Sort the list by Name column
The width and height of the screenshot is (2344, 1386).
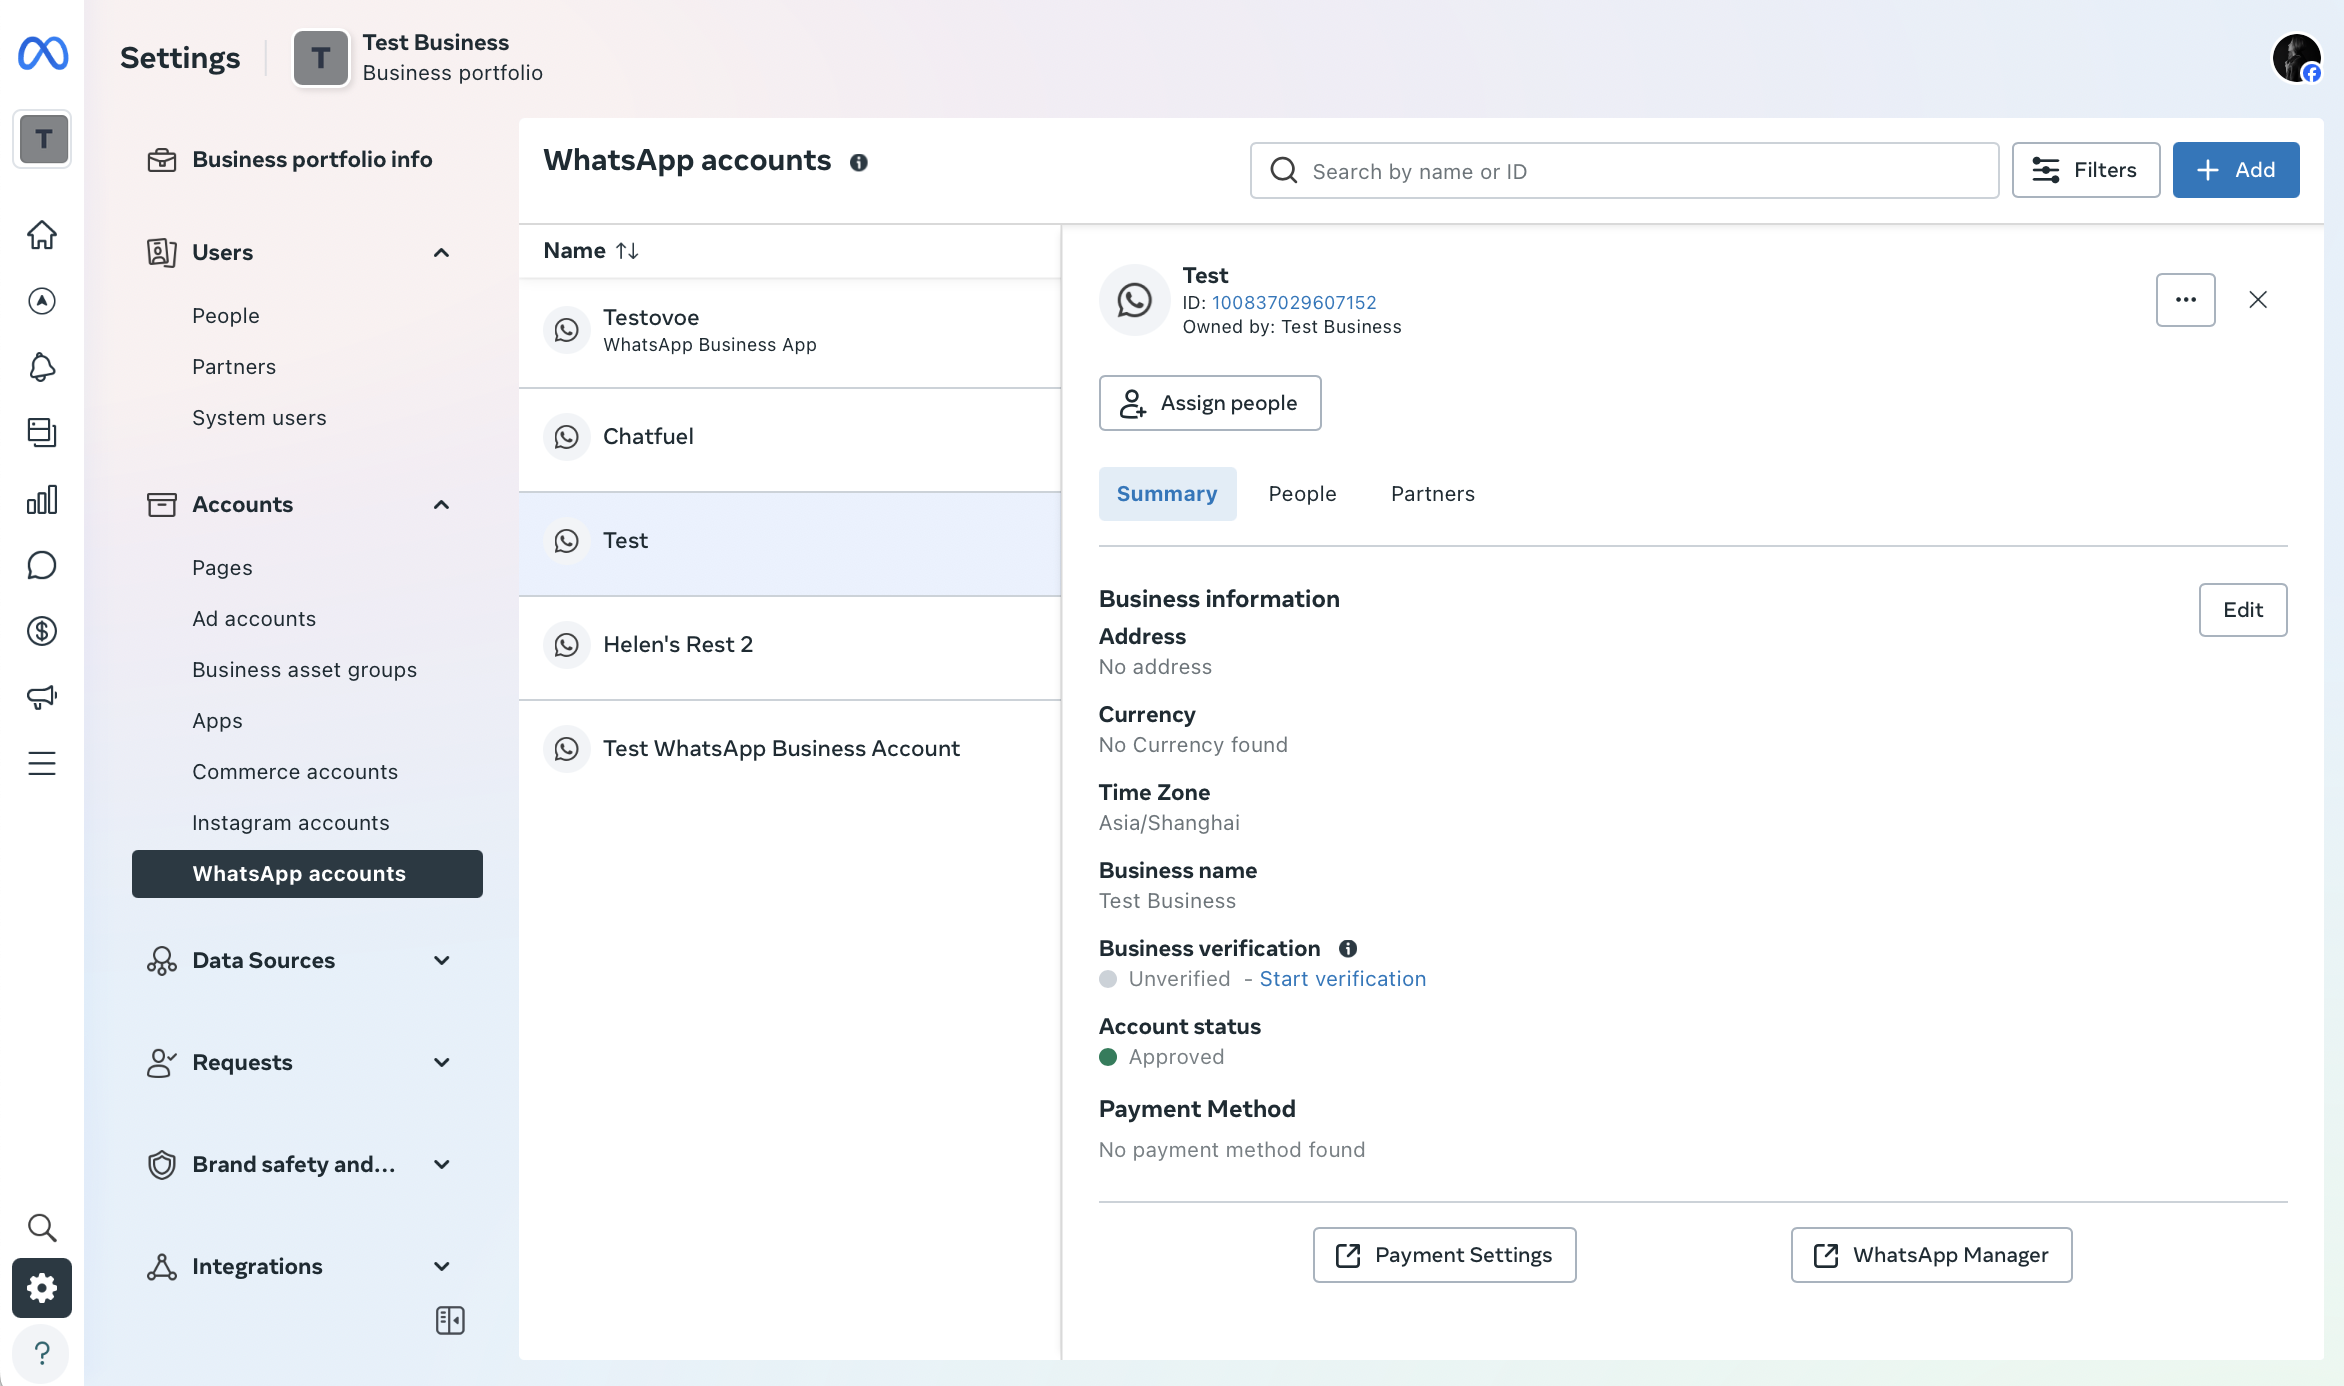coord(591,251)
